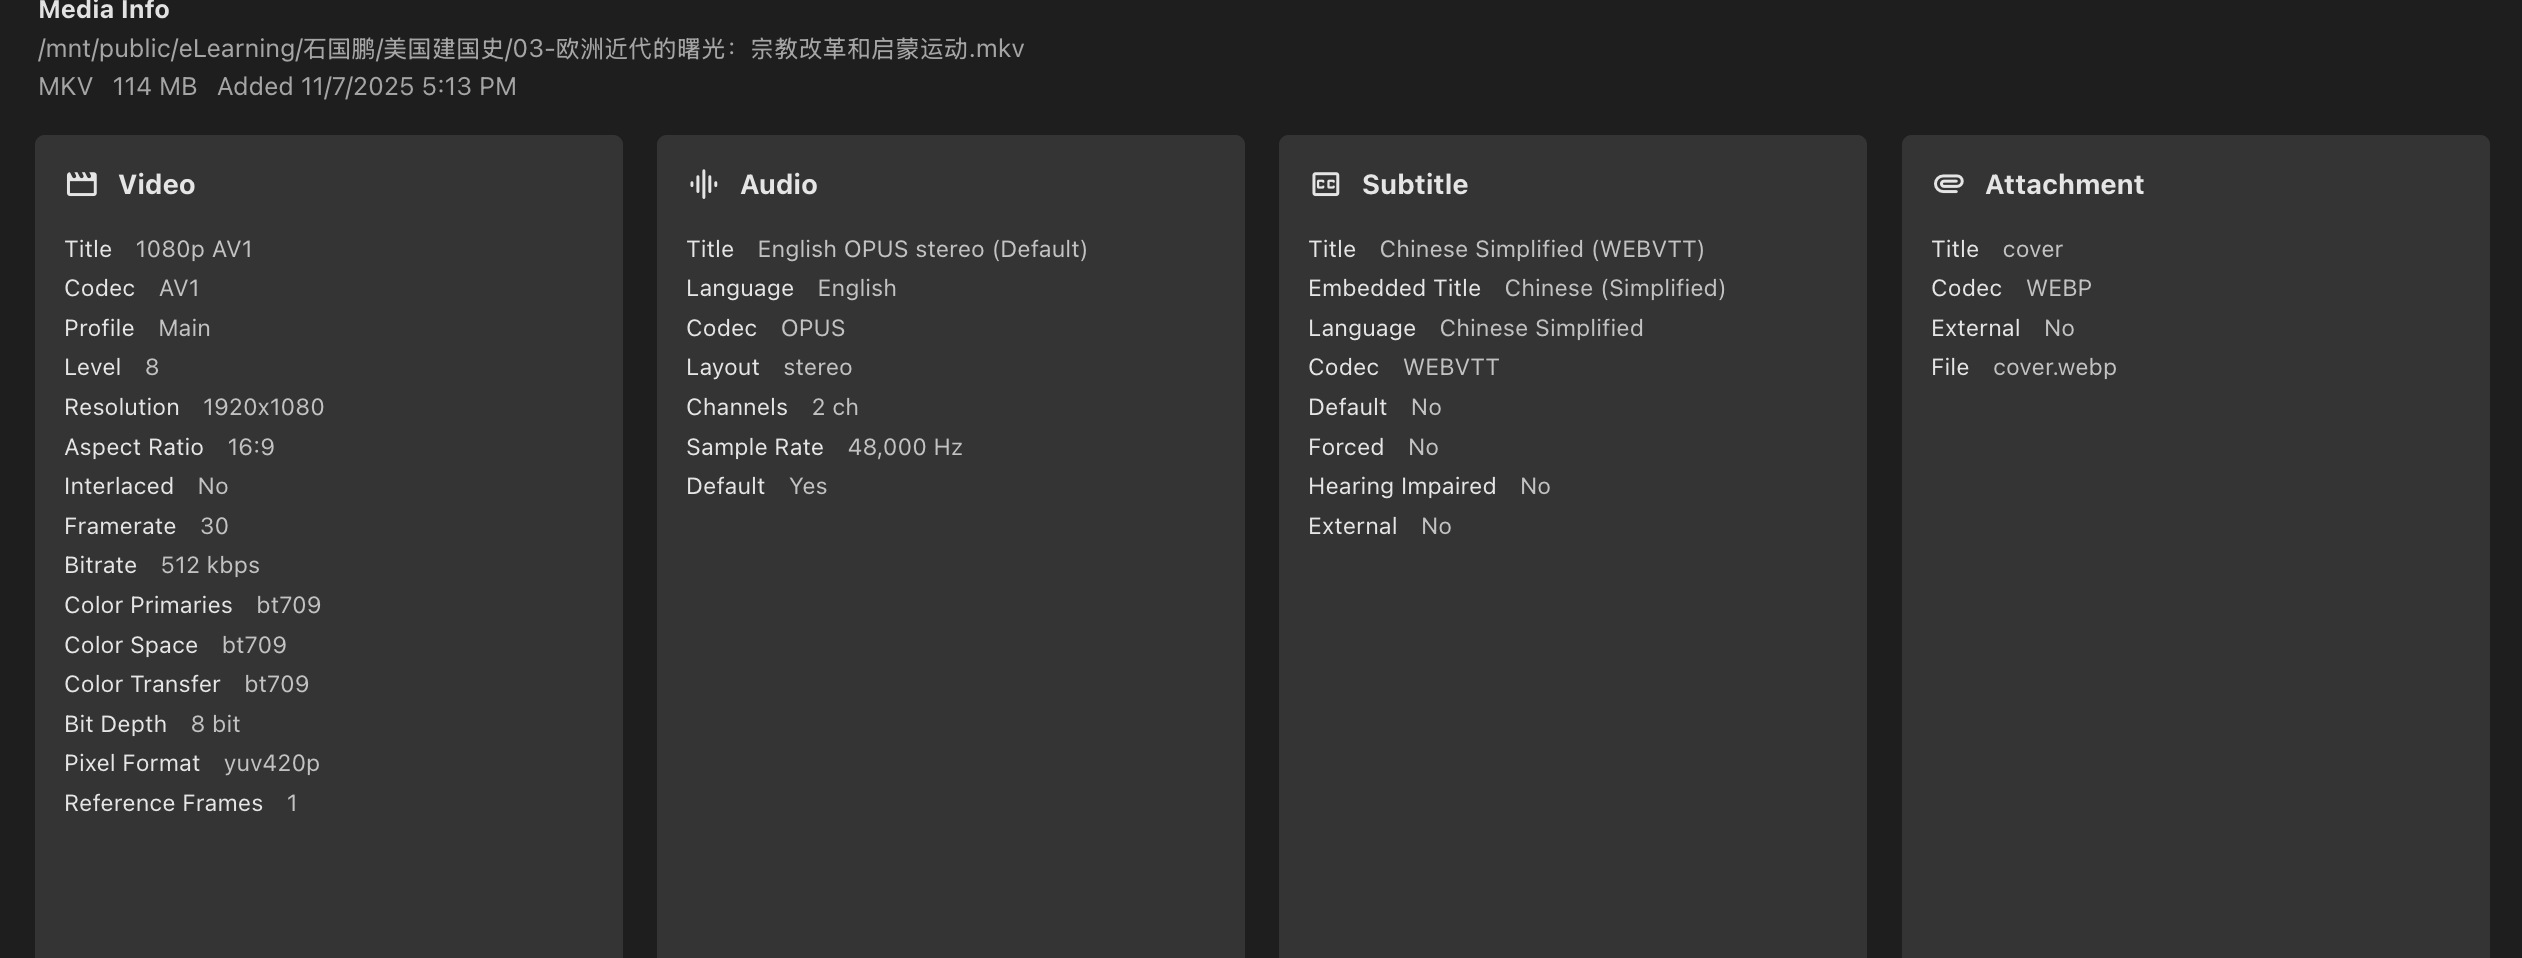Click the English OPUS stereo (Default) title
The width and height of the screenshot is (2522, 958).
921,249
